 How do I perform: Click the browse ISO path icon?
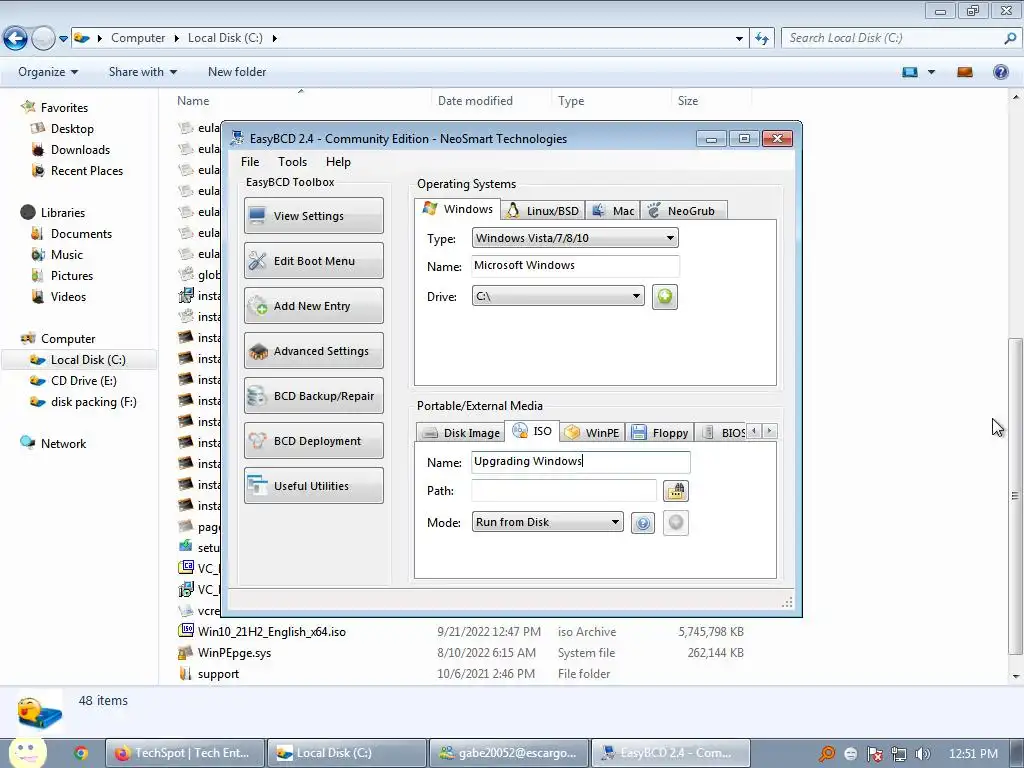click(x=675, y=490)
